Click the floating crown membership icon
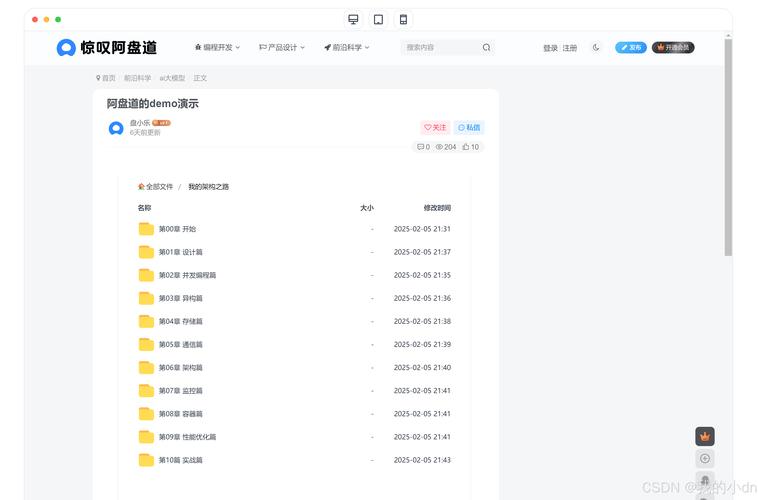 tap(705, 437)
